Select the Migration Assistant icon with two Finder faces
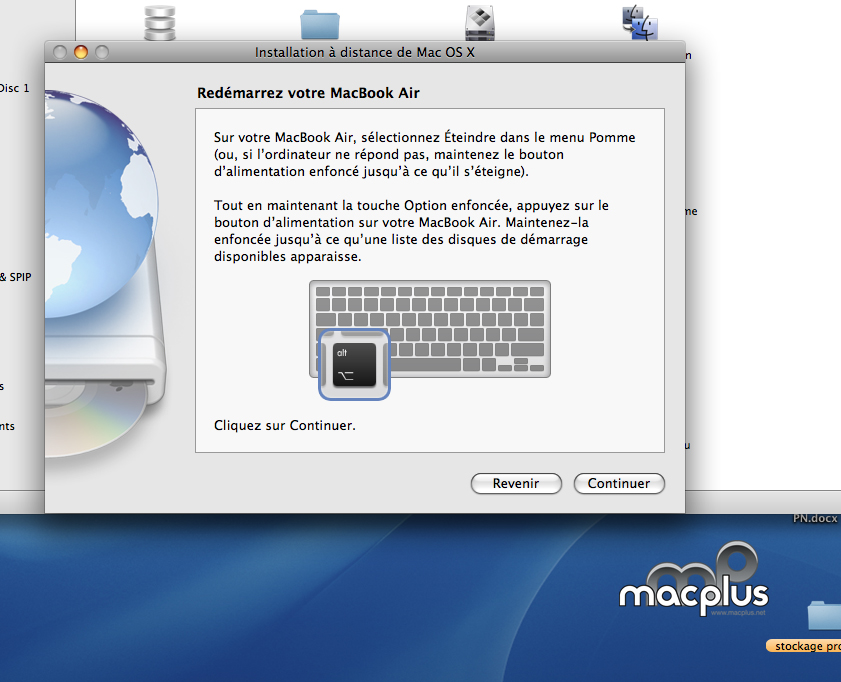 [639, 23]
